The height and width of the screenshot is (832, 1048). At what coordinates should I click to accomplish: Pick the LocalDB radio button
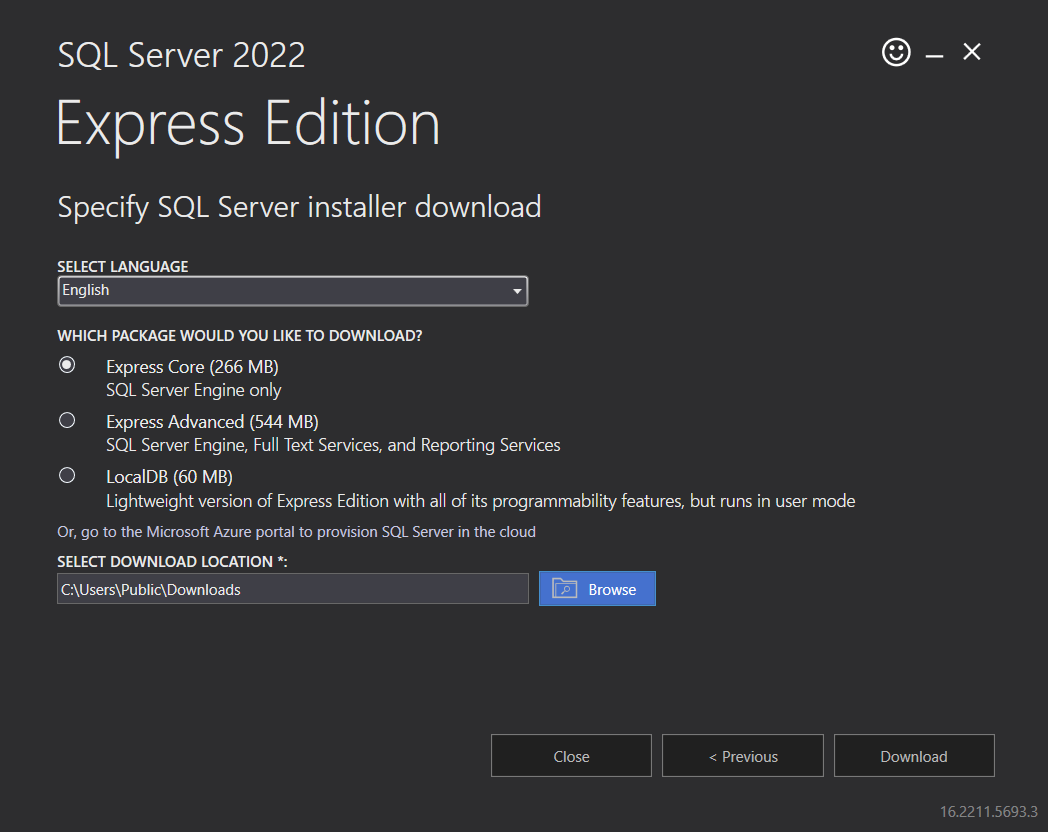click(67, 475)
